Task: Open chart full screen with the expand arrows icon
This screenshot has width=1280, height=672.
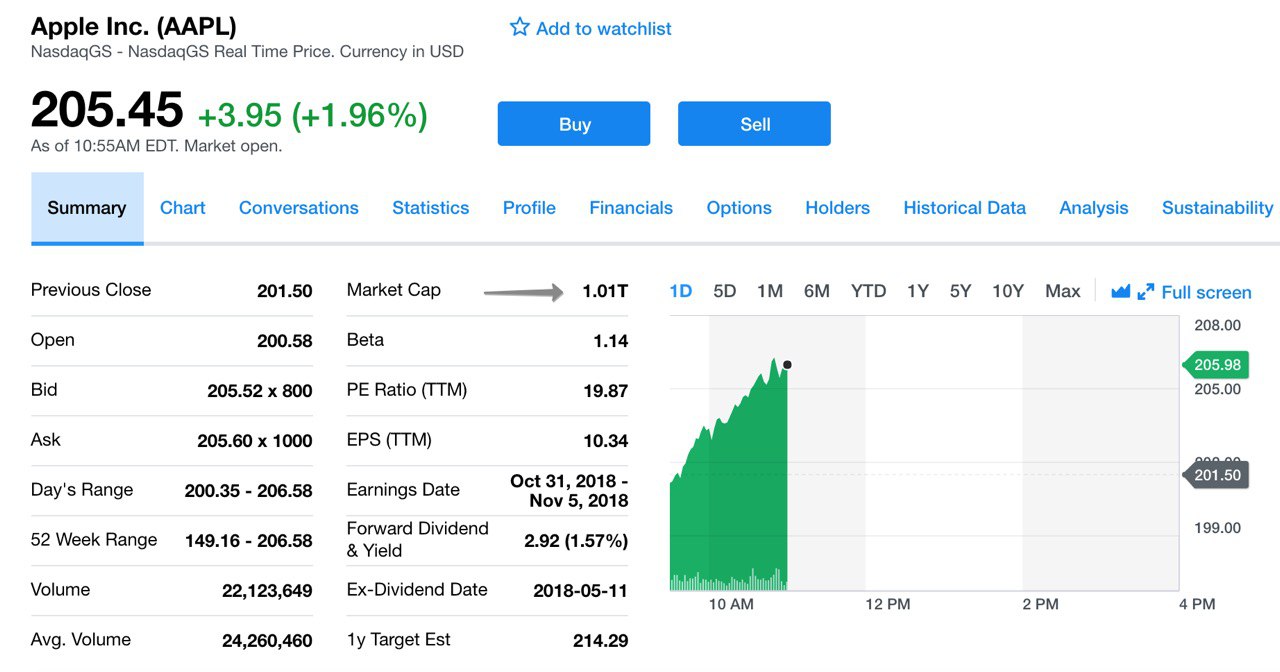Action: click(x=1146, y=291)
